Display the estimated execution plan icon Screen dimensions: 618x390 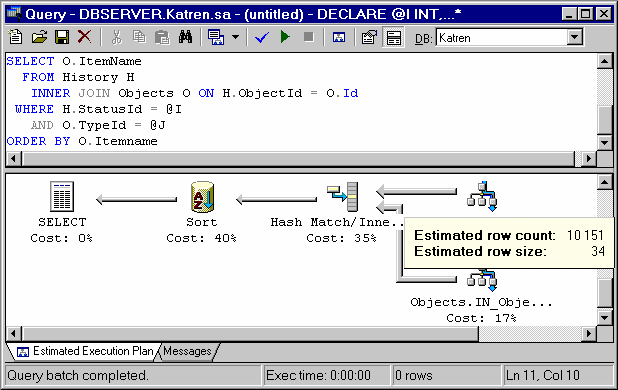click(339, 37)
